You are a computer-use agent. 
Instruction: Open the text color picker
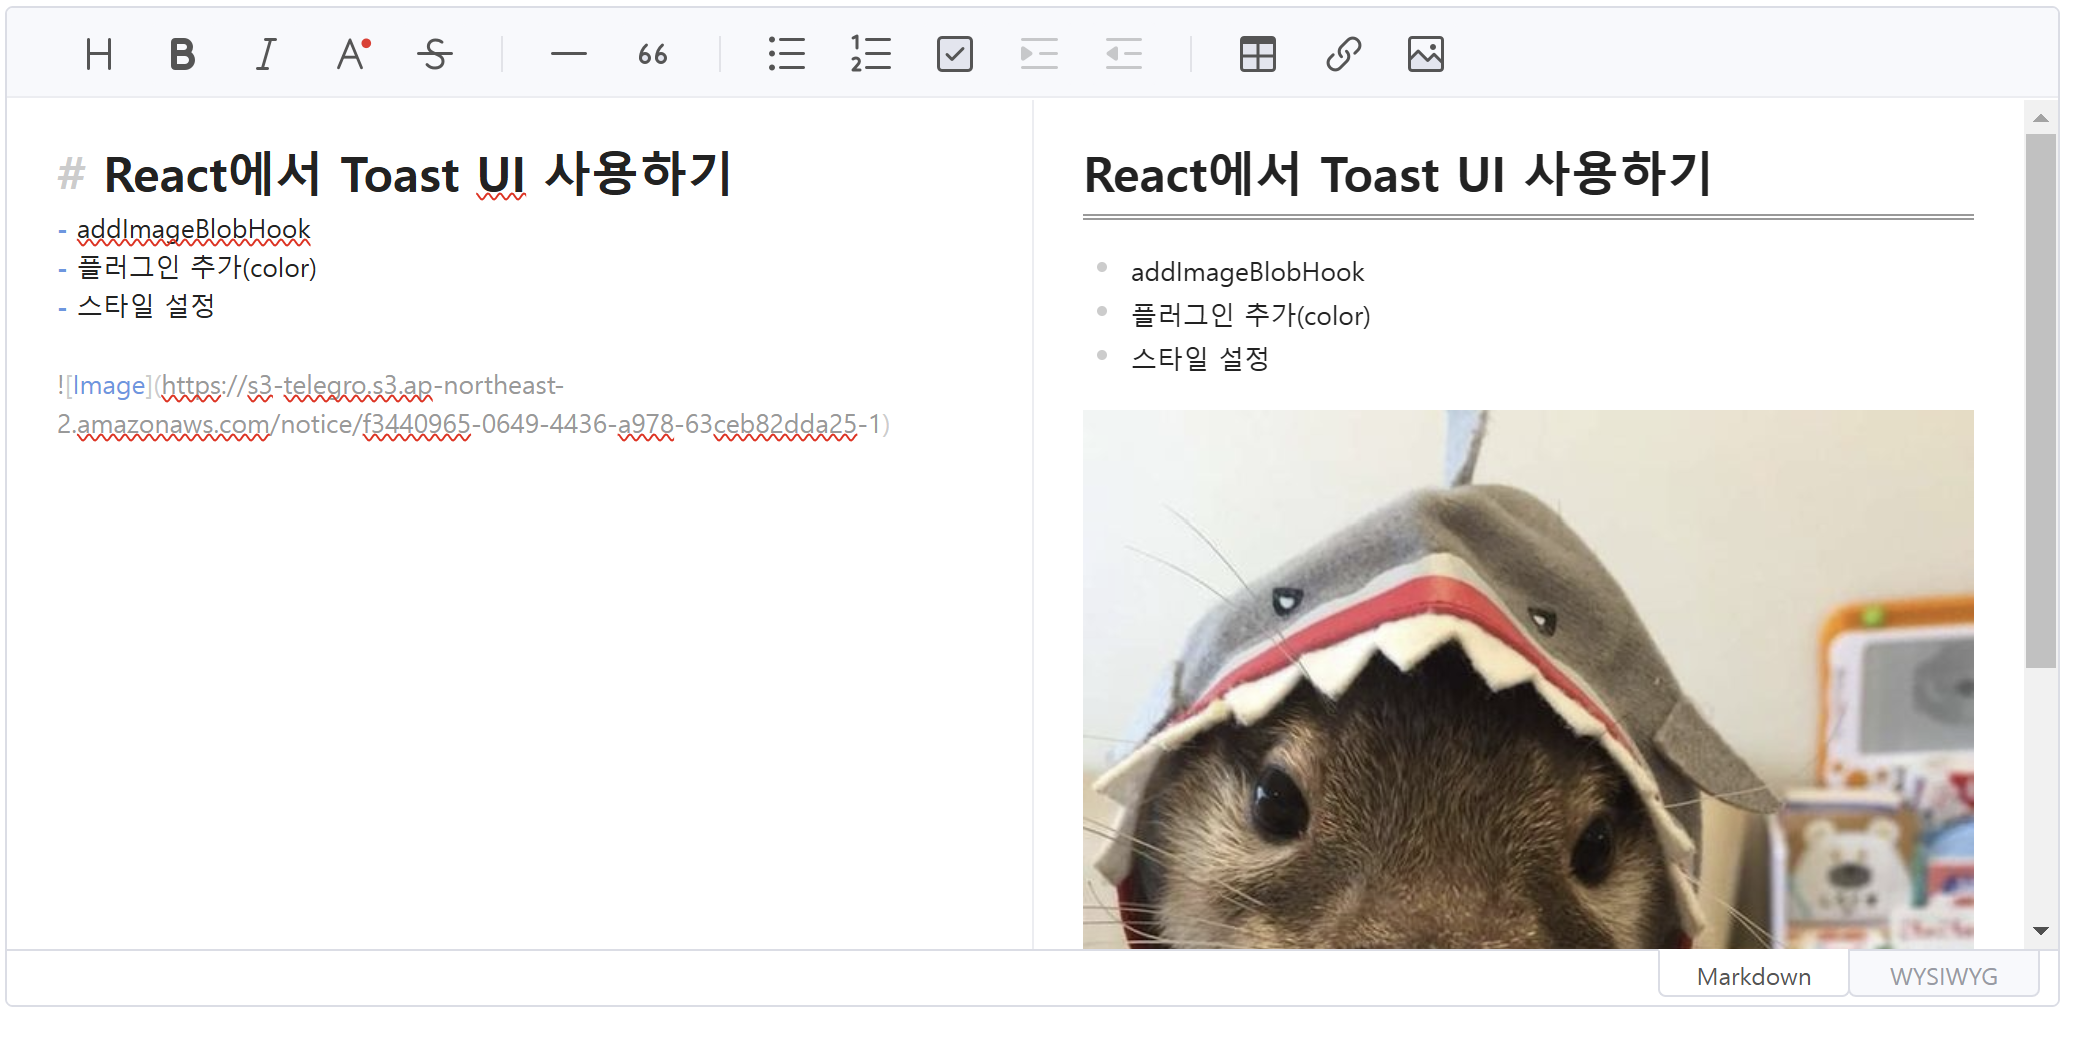[x=352, y=54]
